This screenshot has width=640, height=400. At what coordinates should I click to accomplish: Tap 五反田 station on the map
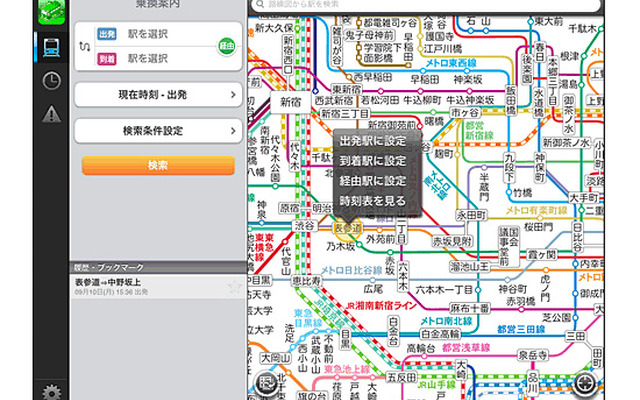tap(402, 377)
